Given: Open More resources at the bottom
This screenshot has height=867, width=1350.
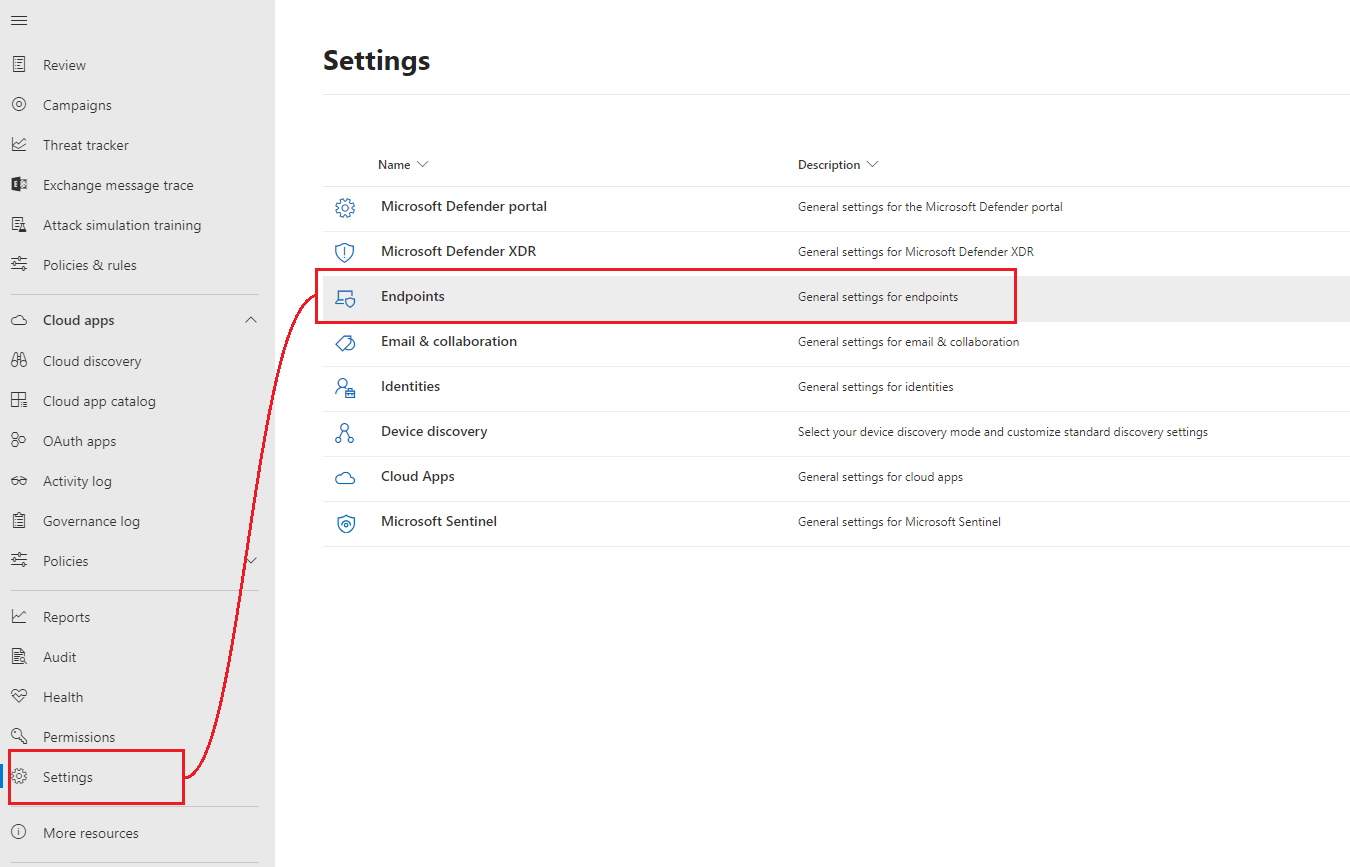Looking at the screenshot, I should pyautogui.click(x=91, y=832).
